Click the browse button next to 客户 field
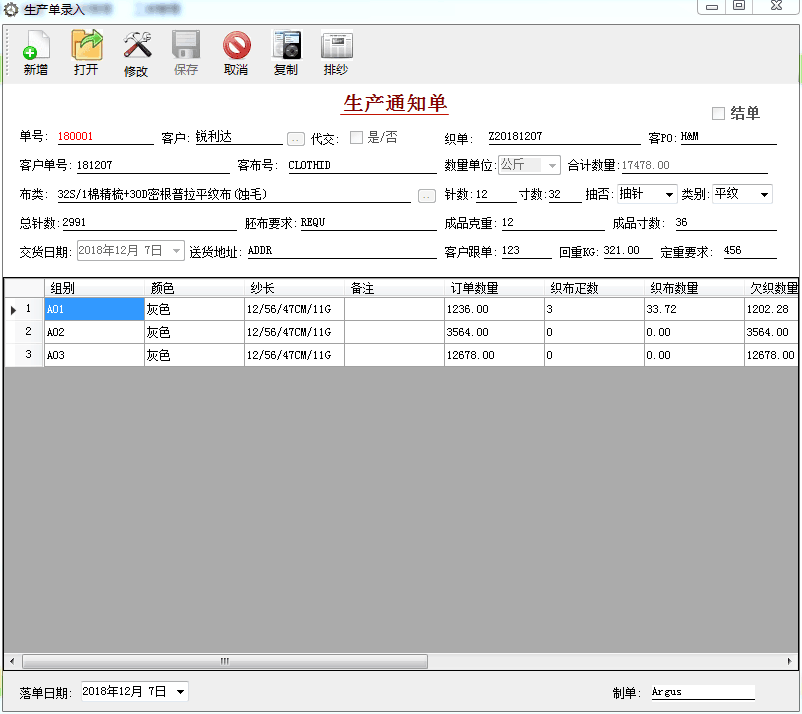This screenshot has width=802, height=714. click(296, 139)
